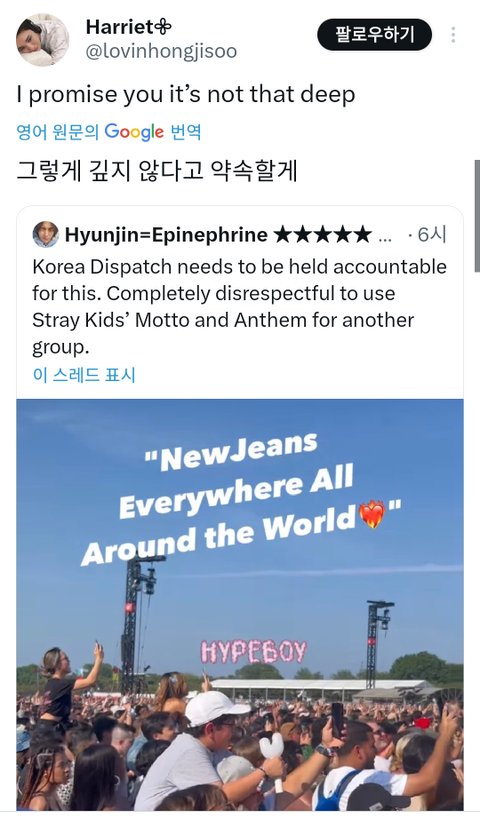The height and width of the screenshot is (818, 480).
Task: Click the flaming heart emoji in the caption
Action: pos(372,514)
